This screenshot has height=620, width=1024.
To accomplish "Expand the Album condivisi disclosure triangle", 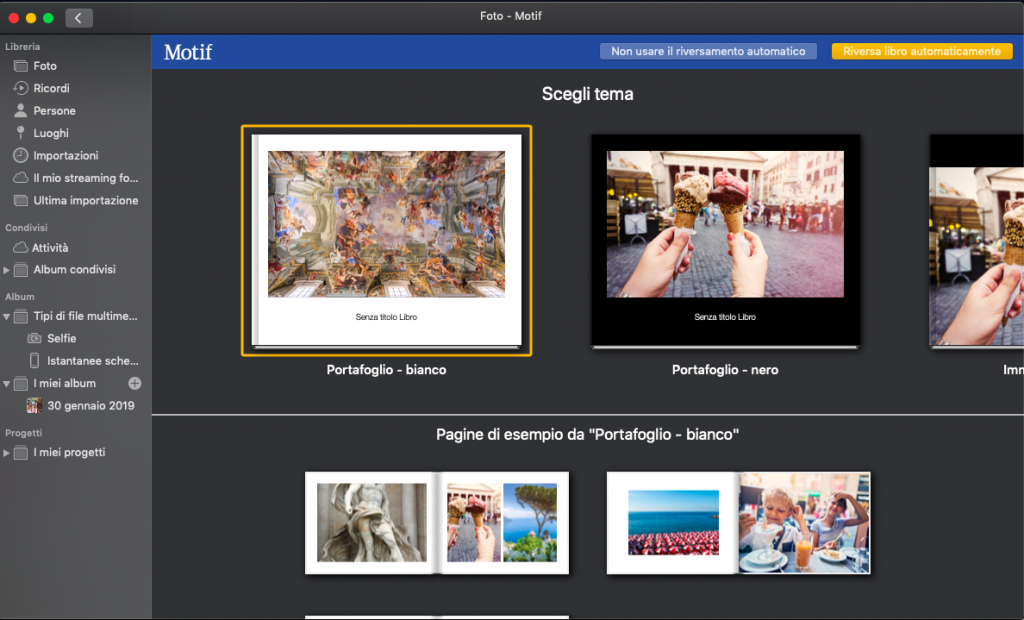I will coord(7,270).
